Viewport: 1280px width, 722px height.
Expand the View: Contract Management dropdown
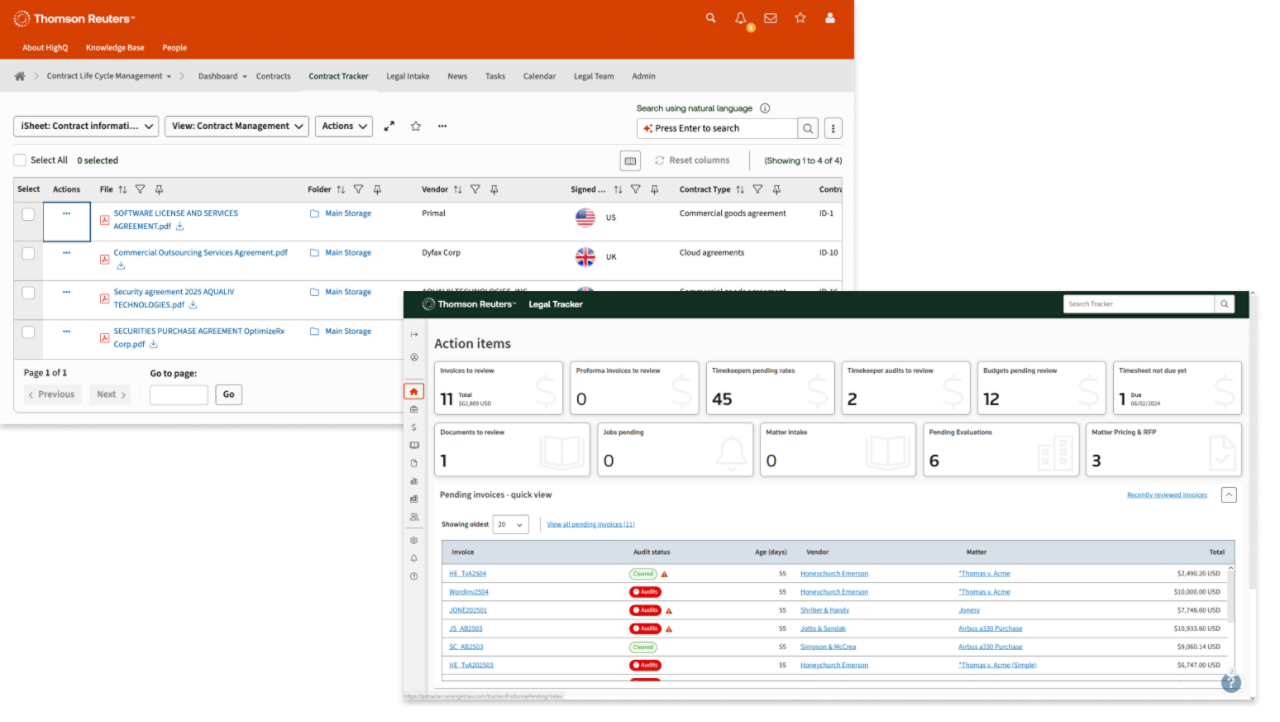pyautogui.click(x=236, y=126)
